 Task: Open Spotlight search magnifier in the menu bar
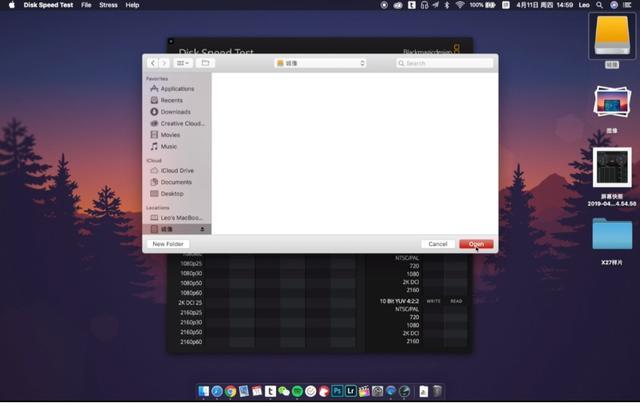(x=599, y=5)
